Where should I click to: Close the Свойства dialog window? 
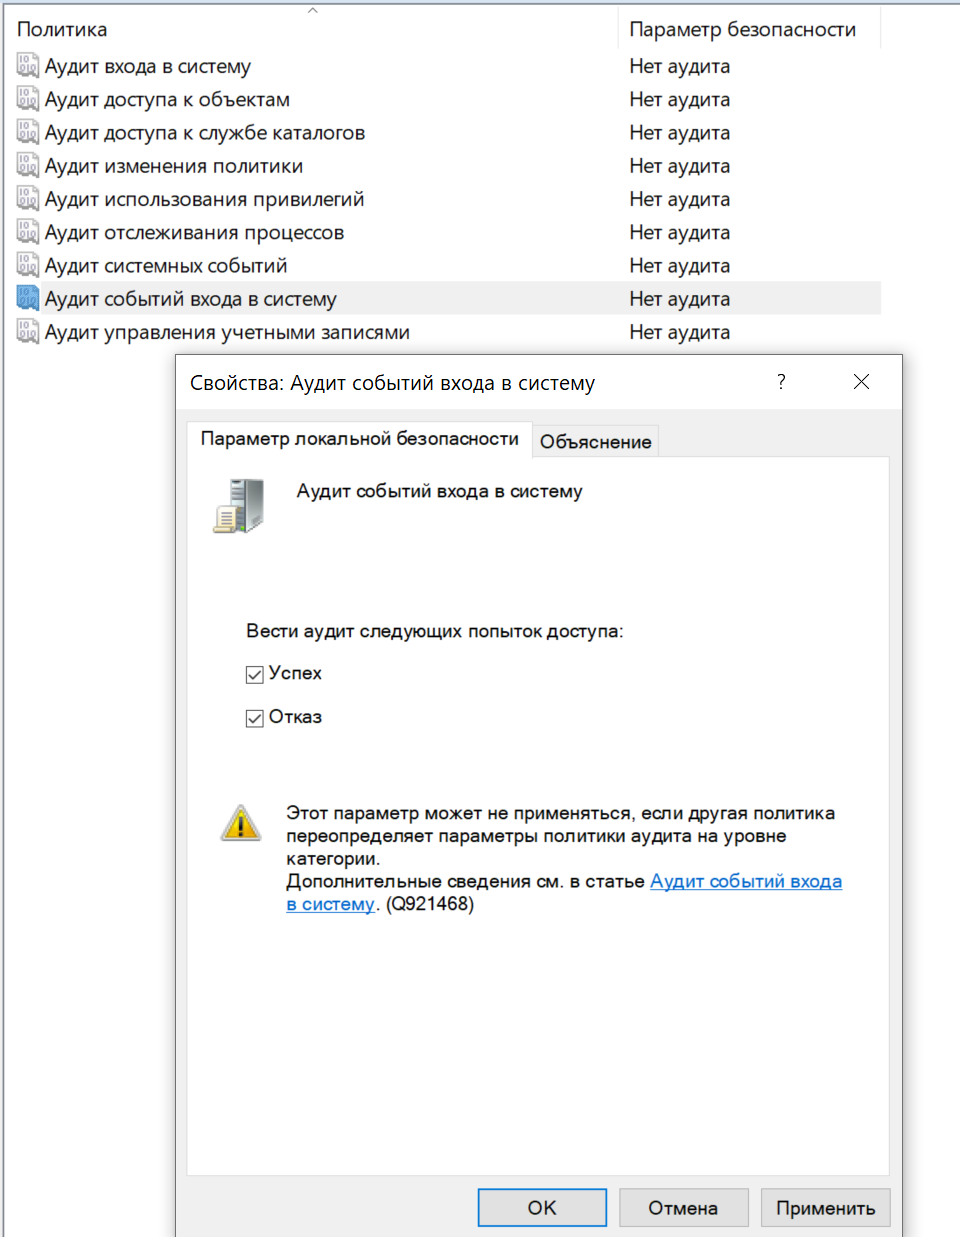click(861, 382)
